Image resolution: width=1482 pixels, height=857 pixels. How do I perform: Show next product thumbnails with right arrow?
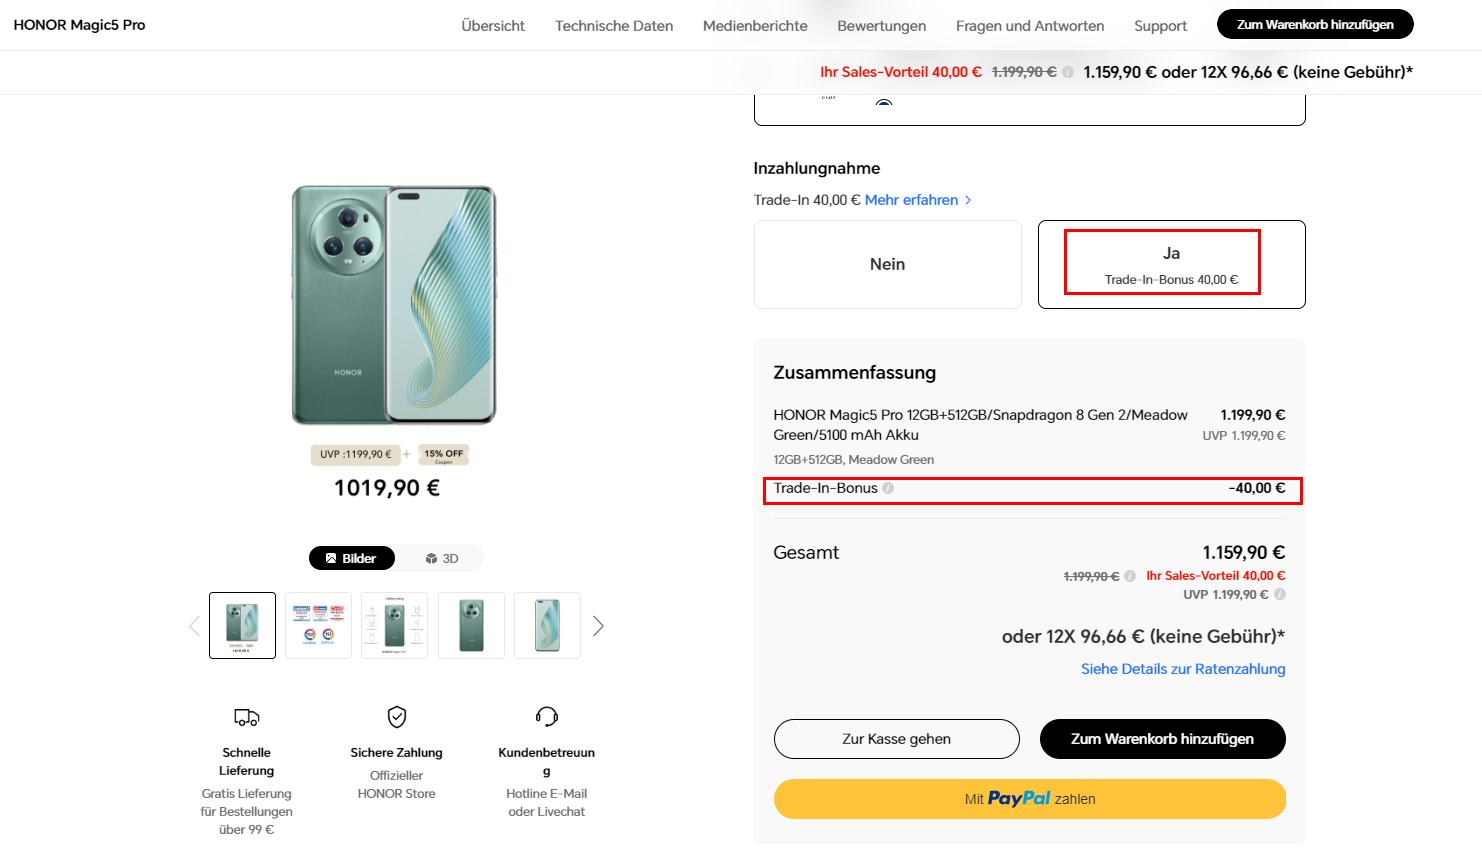[598, 626]
